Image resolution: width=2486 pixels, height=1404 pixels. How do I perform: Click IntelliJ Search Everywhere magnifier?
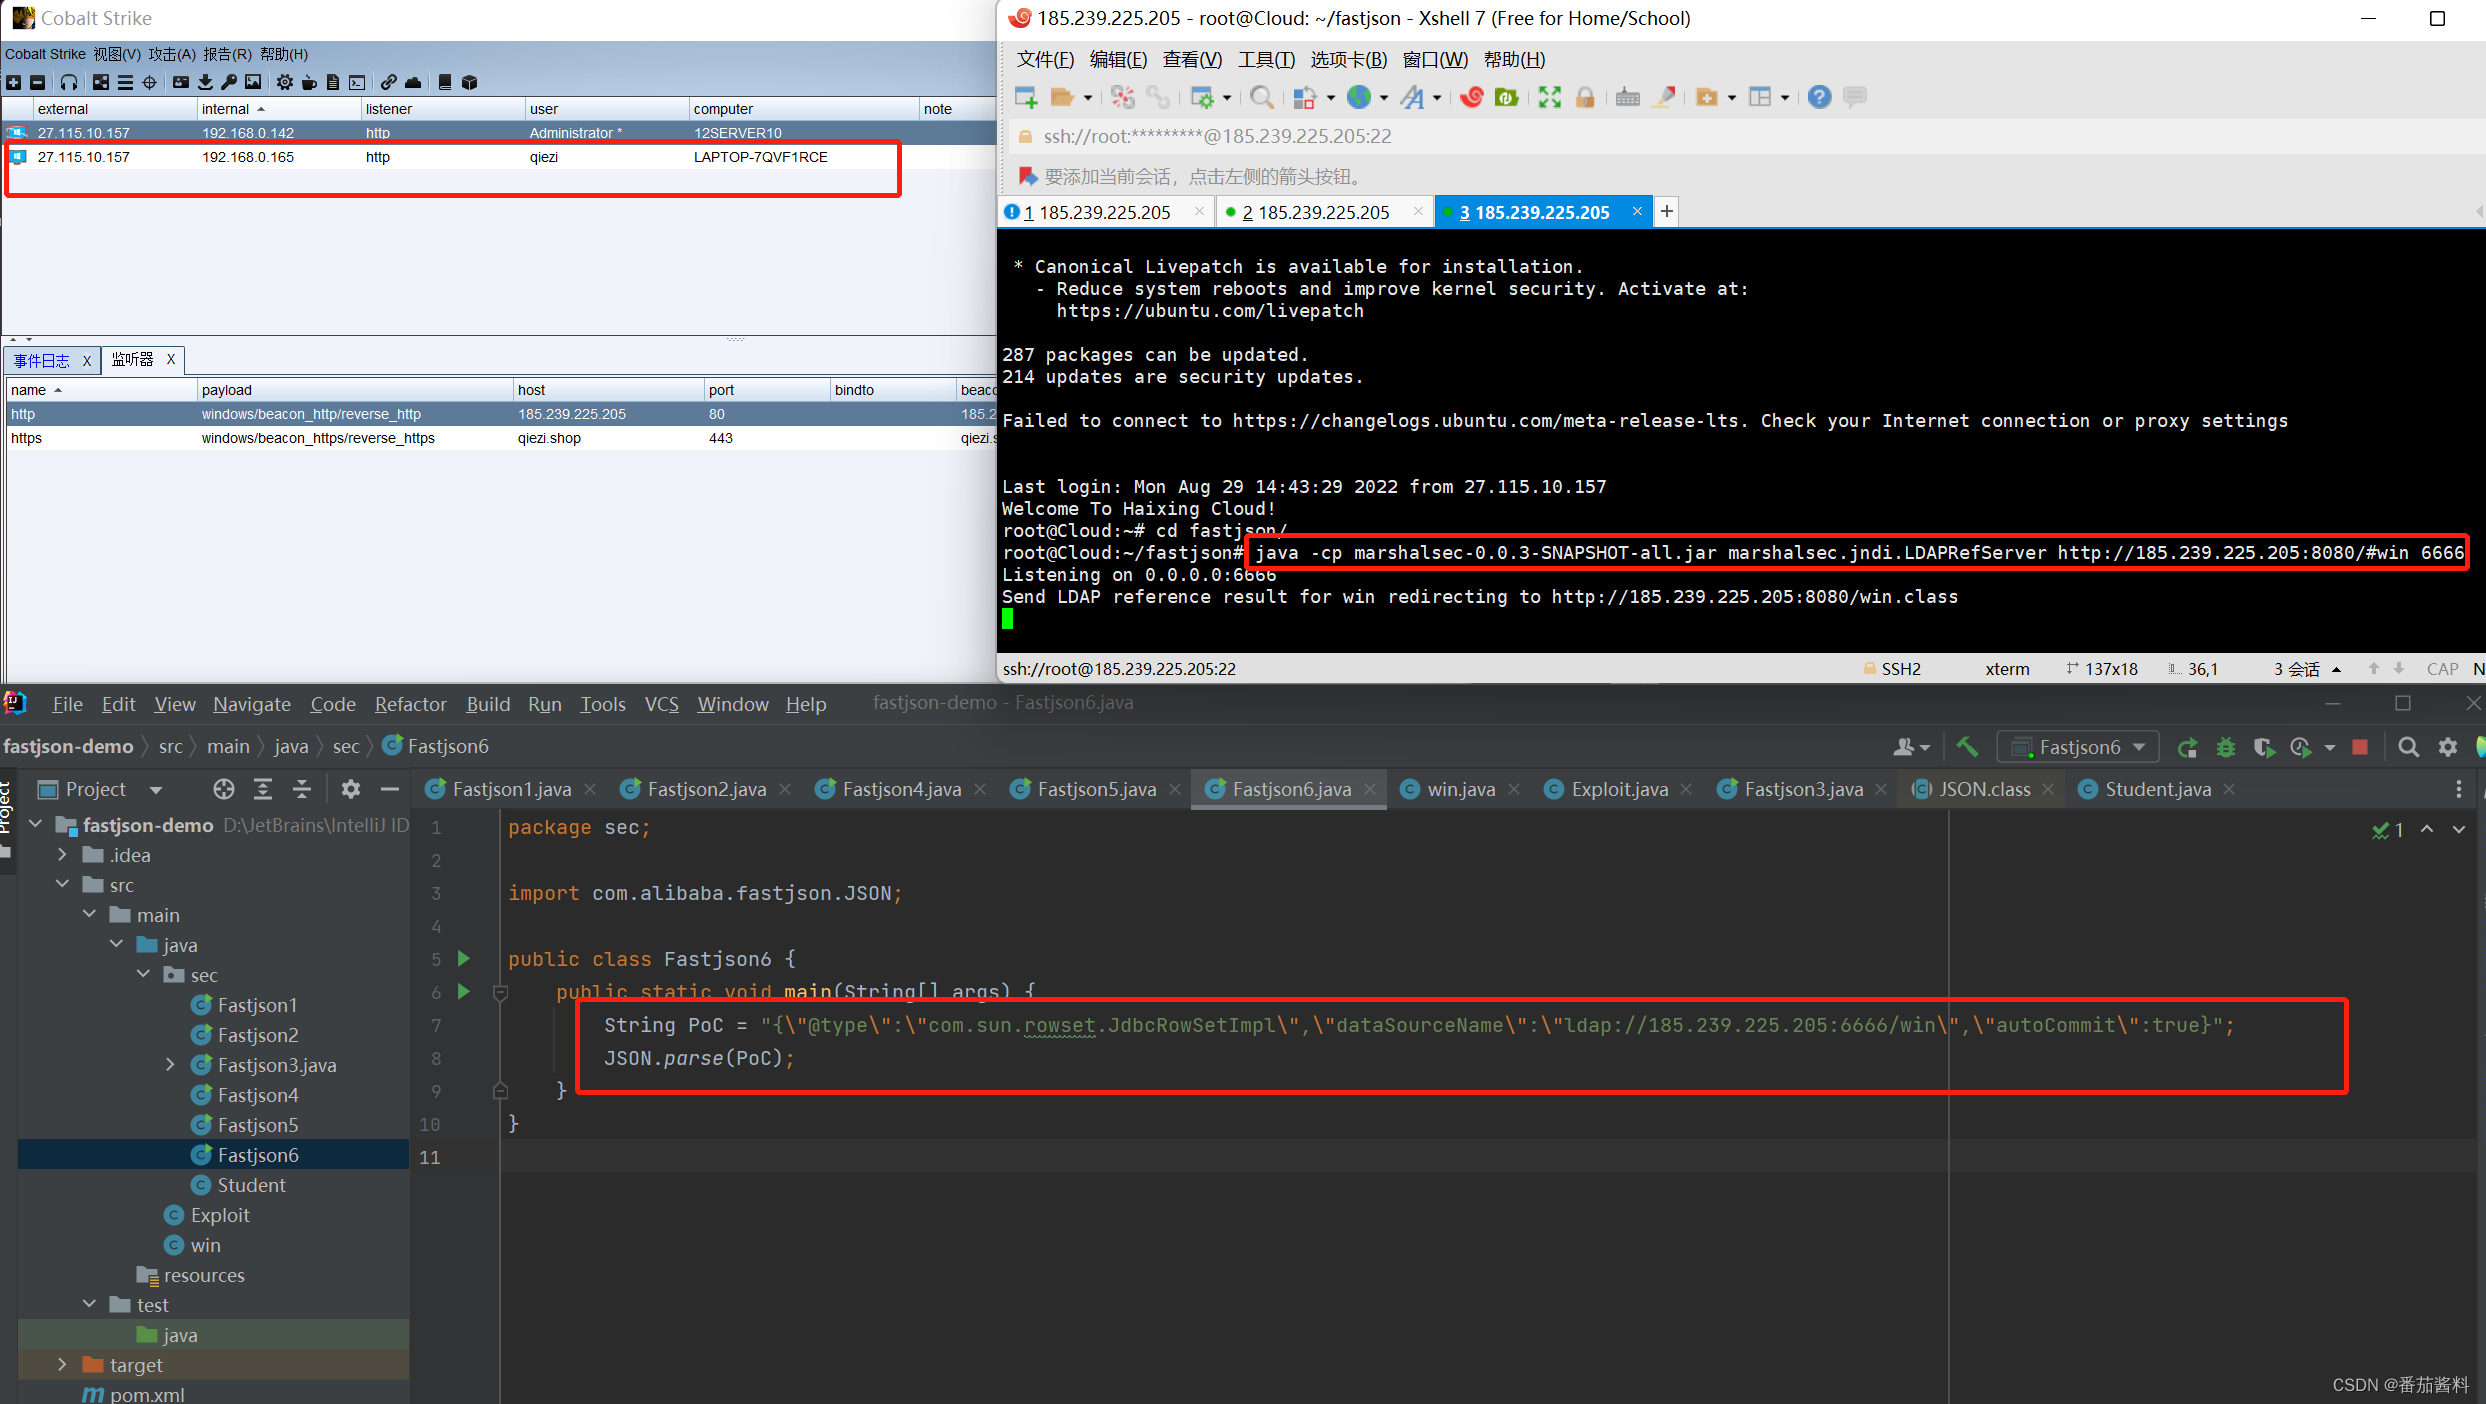click(2409, 747)
